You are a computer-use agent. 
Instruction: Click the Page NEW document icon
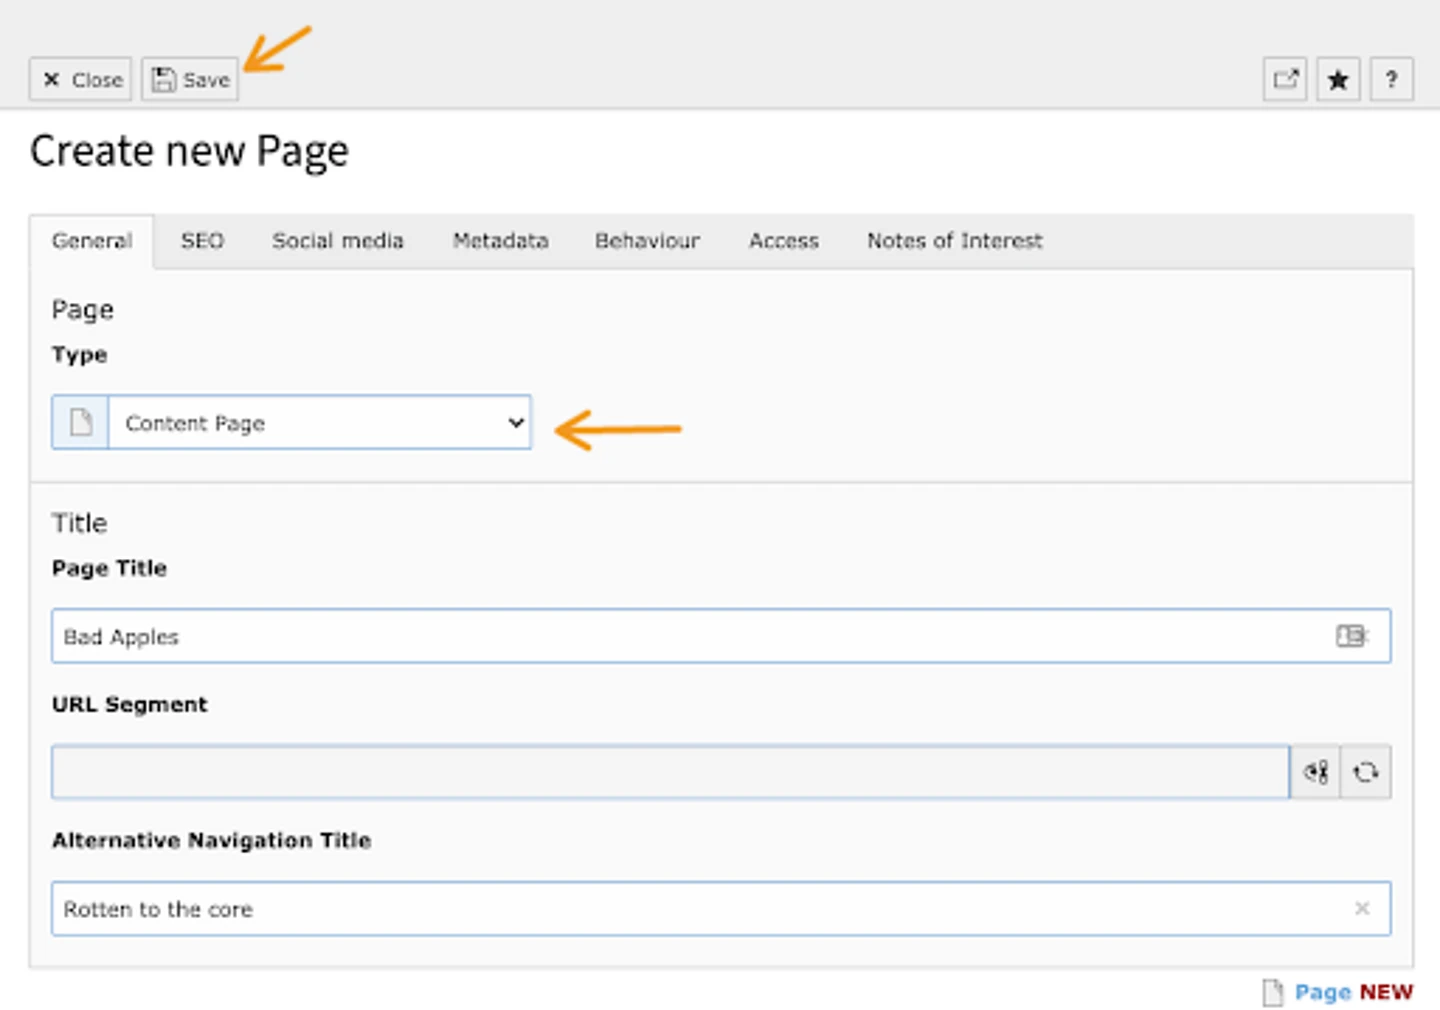1272,992
